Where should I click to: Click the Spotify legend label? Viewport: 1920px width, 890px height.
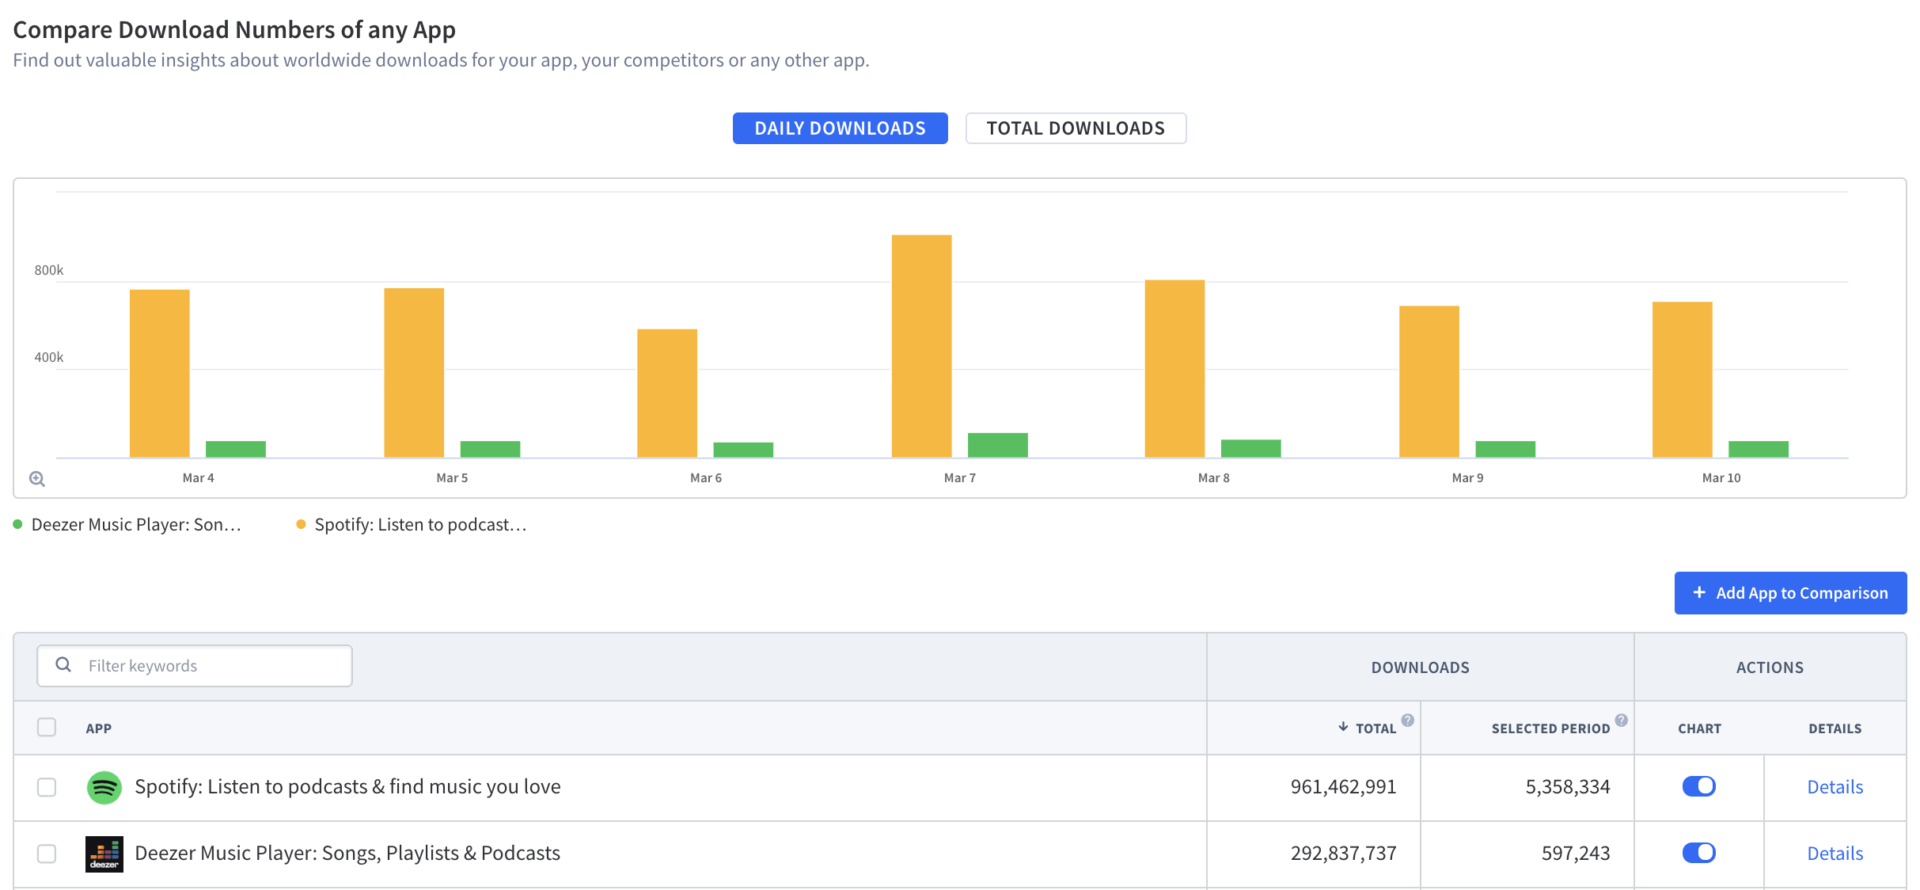pos(420,524)
